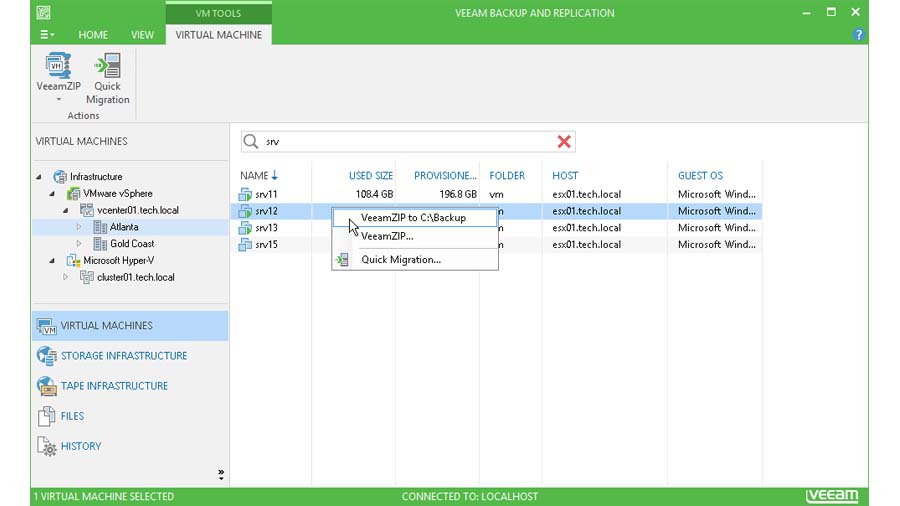Open the Help question mark icon
This screenshot has width=900, height=506.
click(858, 34)
